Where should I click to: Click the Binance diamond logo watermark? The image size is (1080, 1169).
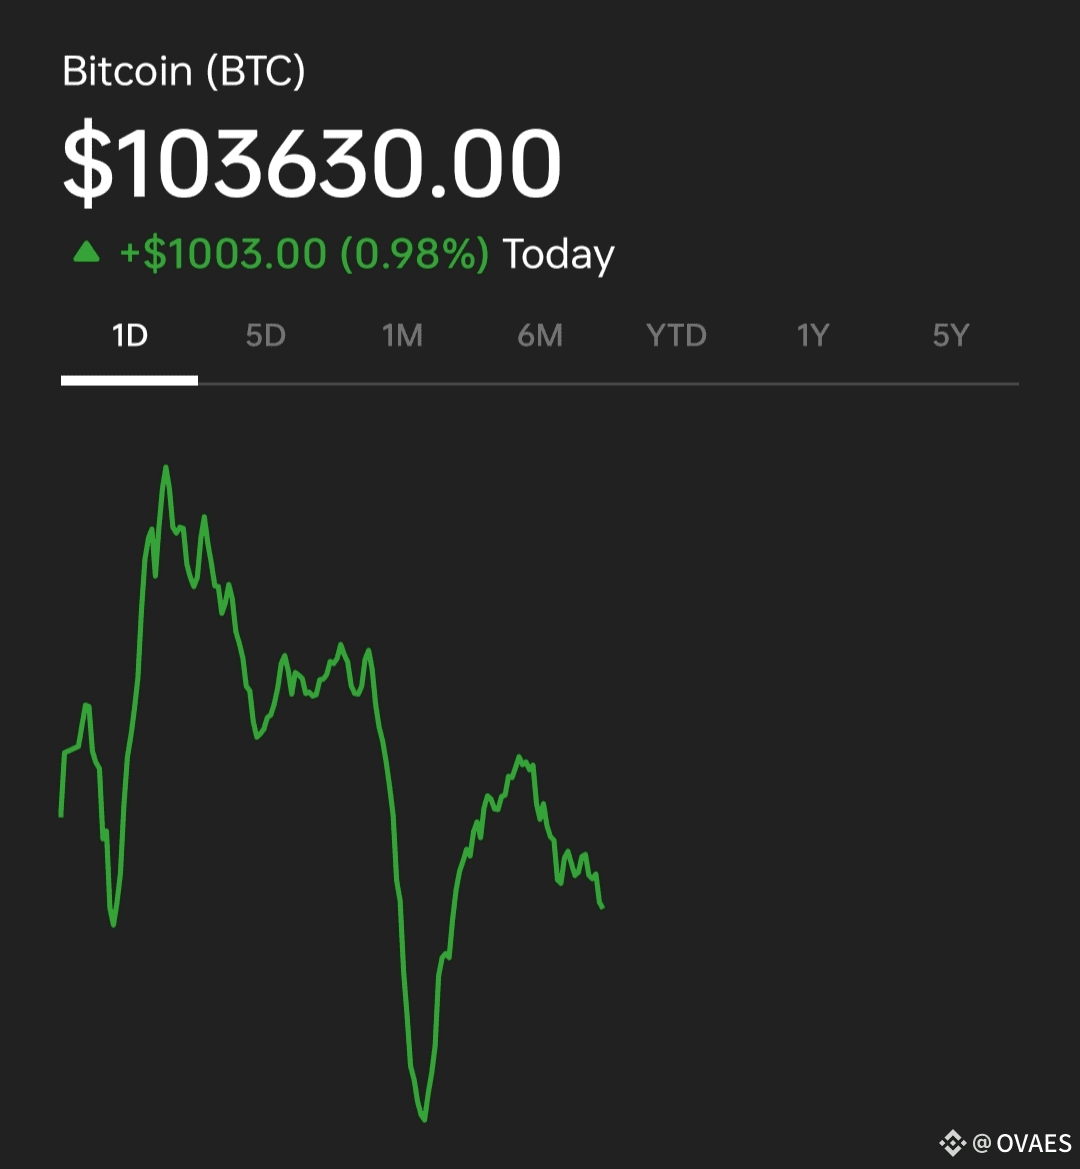[952, 1142]
